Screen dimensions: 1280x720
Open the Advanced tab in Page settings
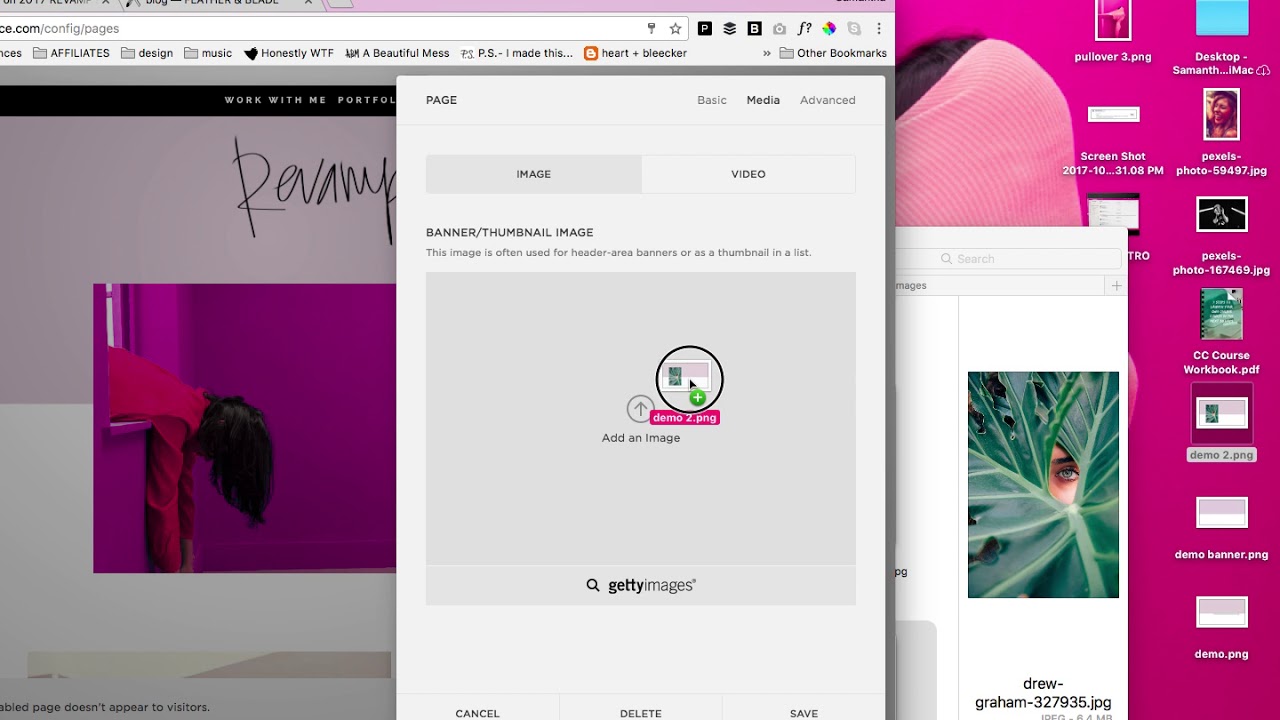tap(827, 100)
